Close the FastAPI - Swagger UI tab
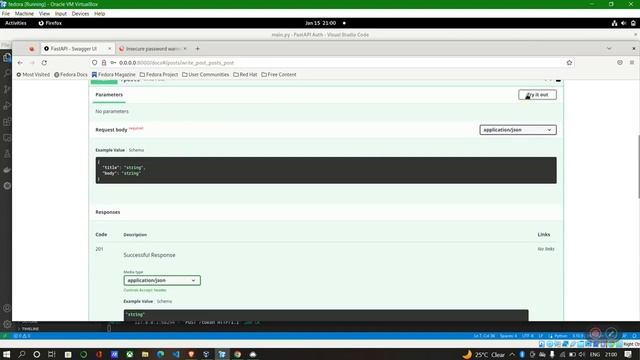This screenshot has width=640, height=360. (x=109, y=49)
